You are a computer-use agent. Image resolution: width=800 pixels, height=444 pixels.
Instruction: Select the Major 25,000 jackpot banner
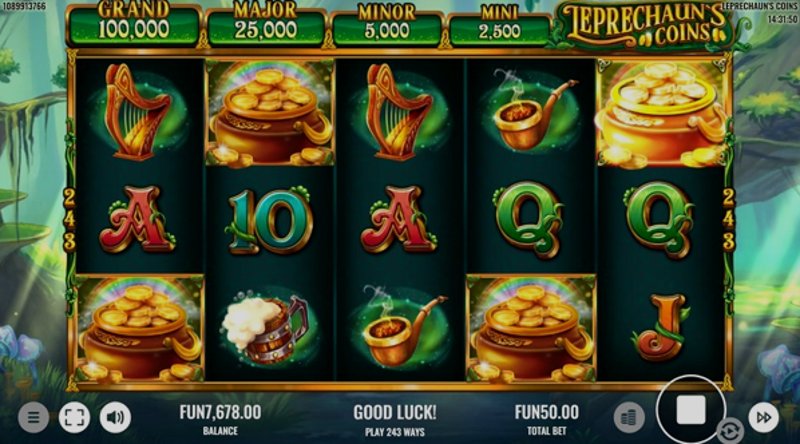point(266,24)
